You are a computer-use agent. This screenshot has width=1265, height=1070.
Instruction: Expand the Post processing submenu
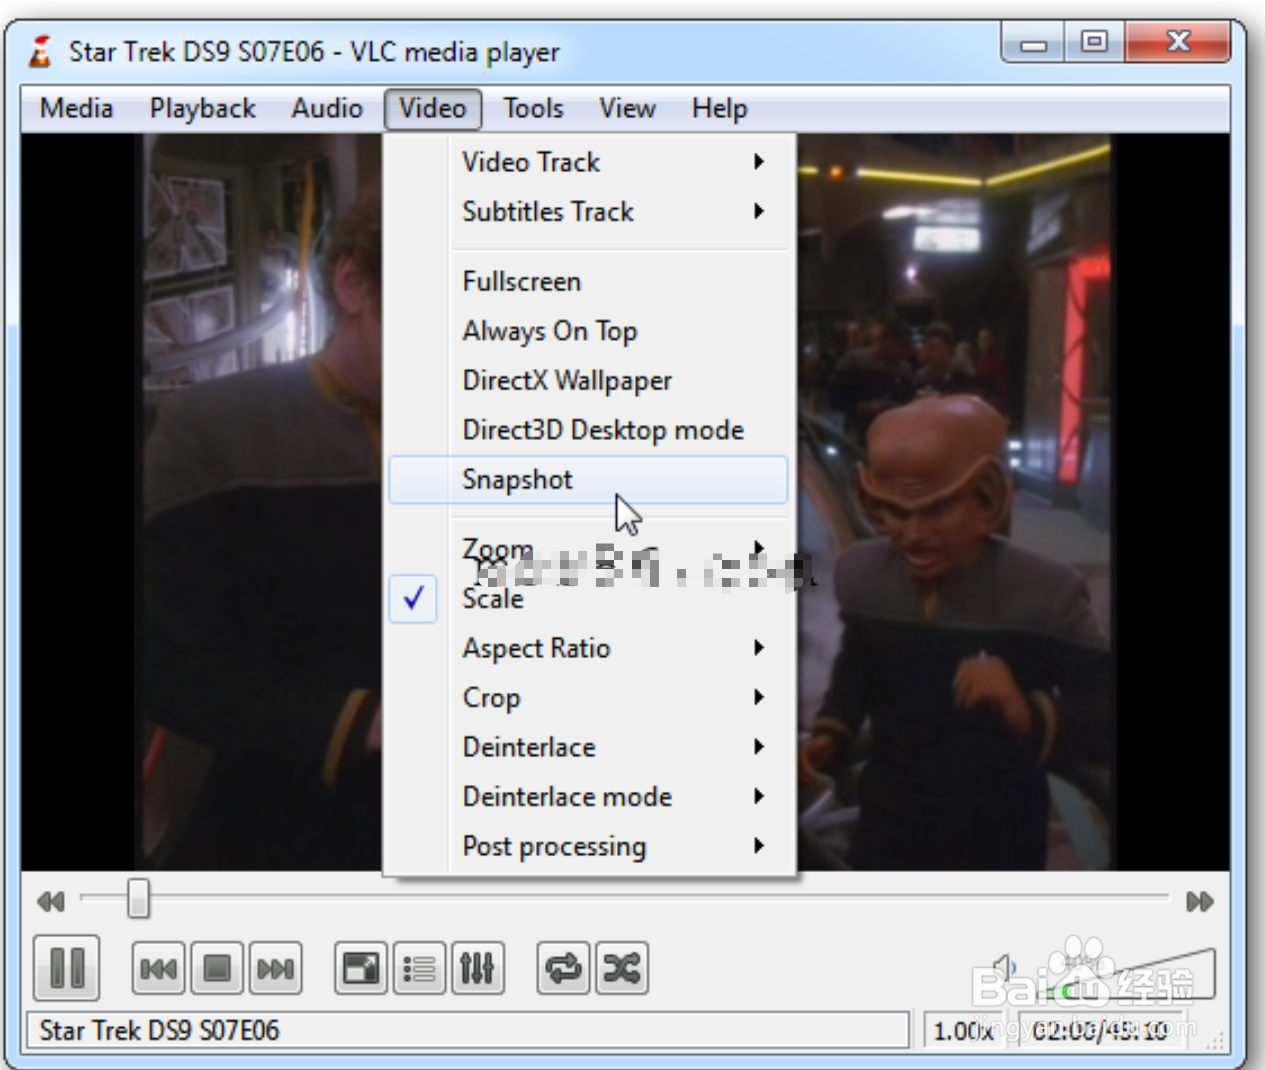point(588,846)
